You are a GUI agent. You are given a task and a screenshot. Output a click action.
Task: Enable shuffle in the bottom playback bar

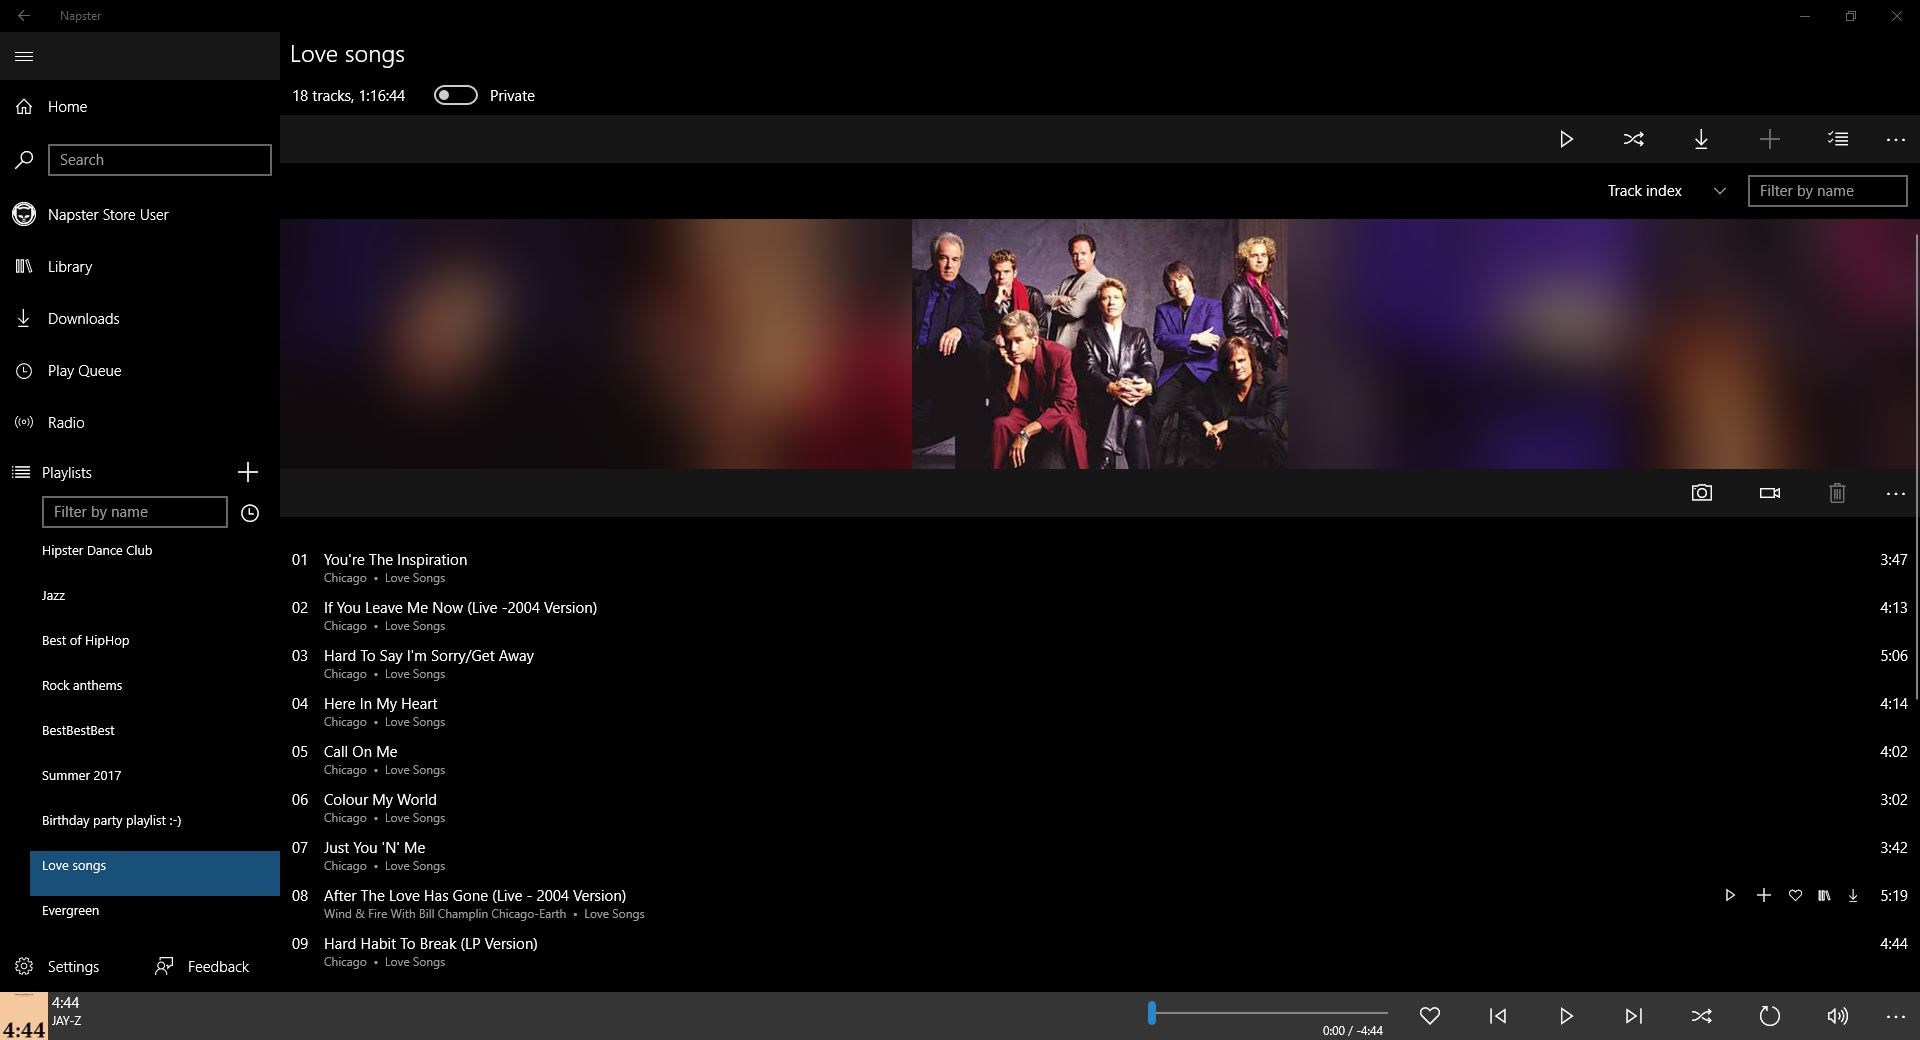point(1701,1016)
